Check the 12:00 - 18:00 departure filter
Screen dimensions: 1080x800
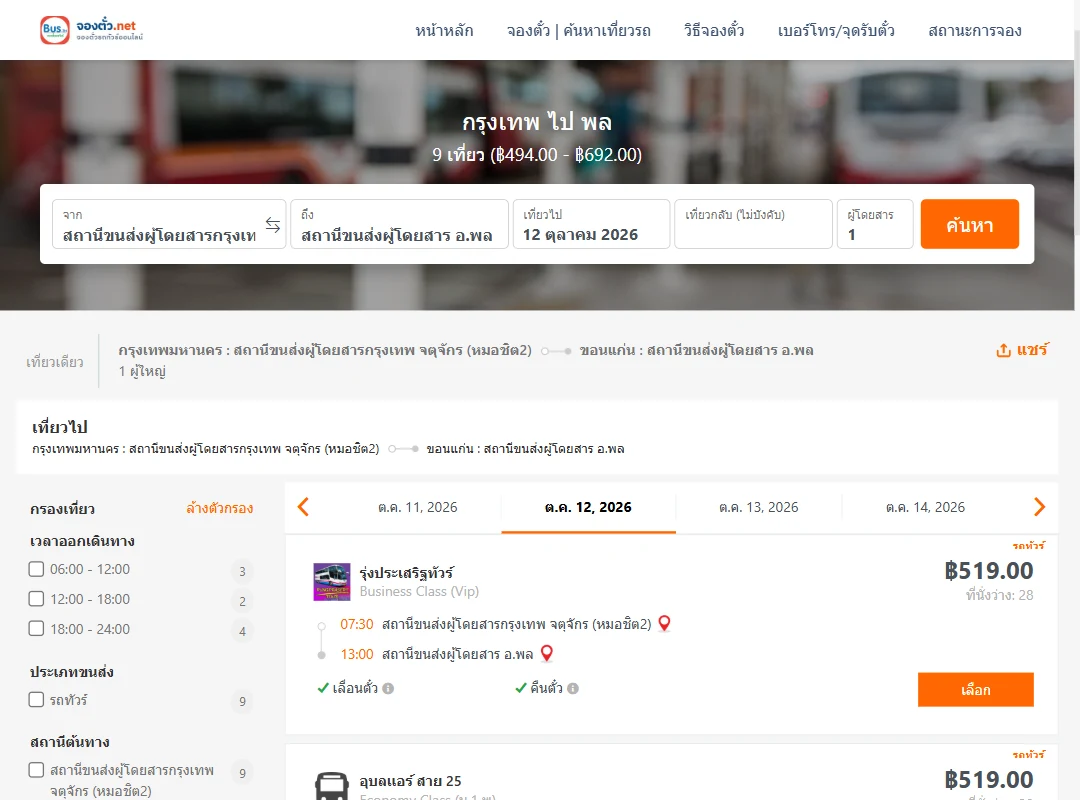[x=37, y=599]
